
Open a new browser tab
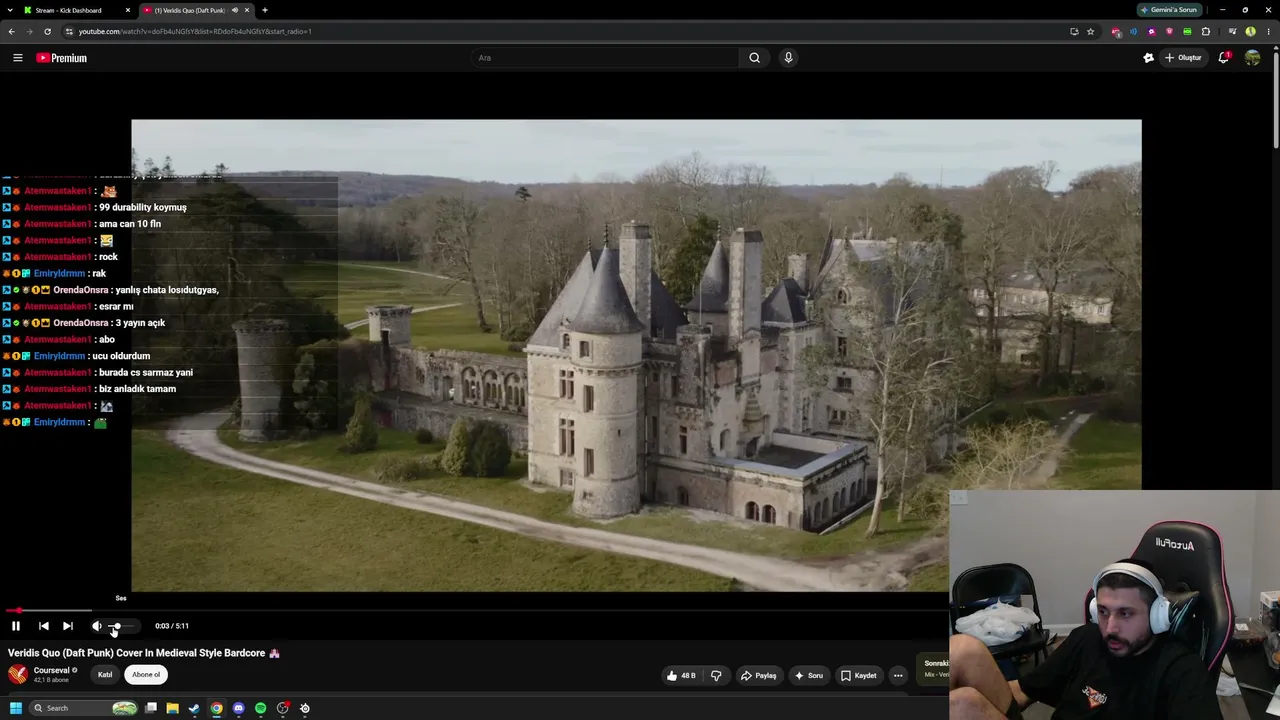(265, 10)
